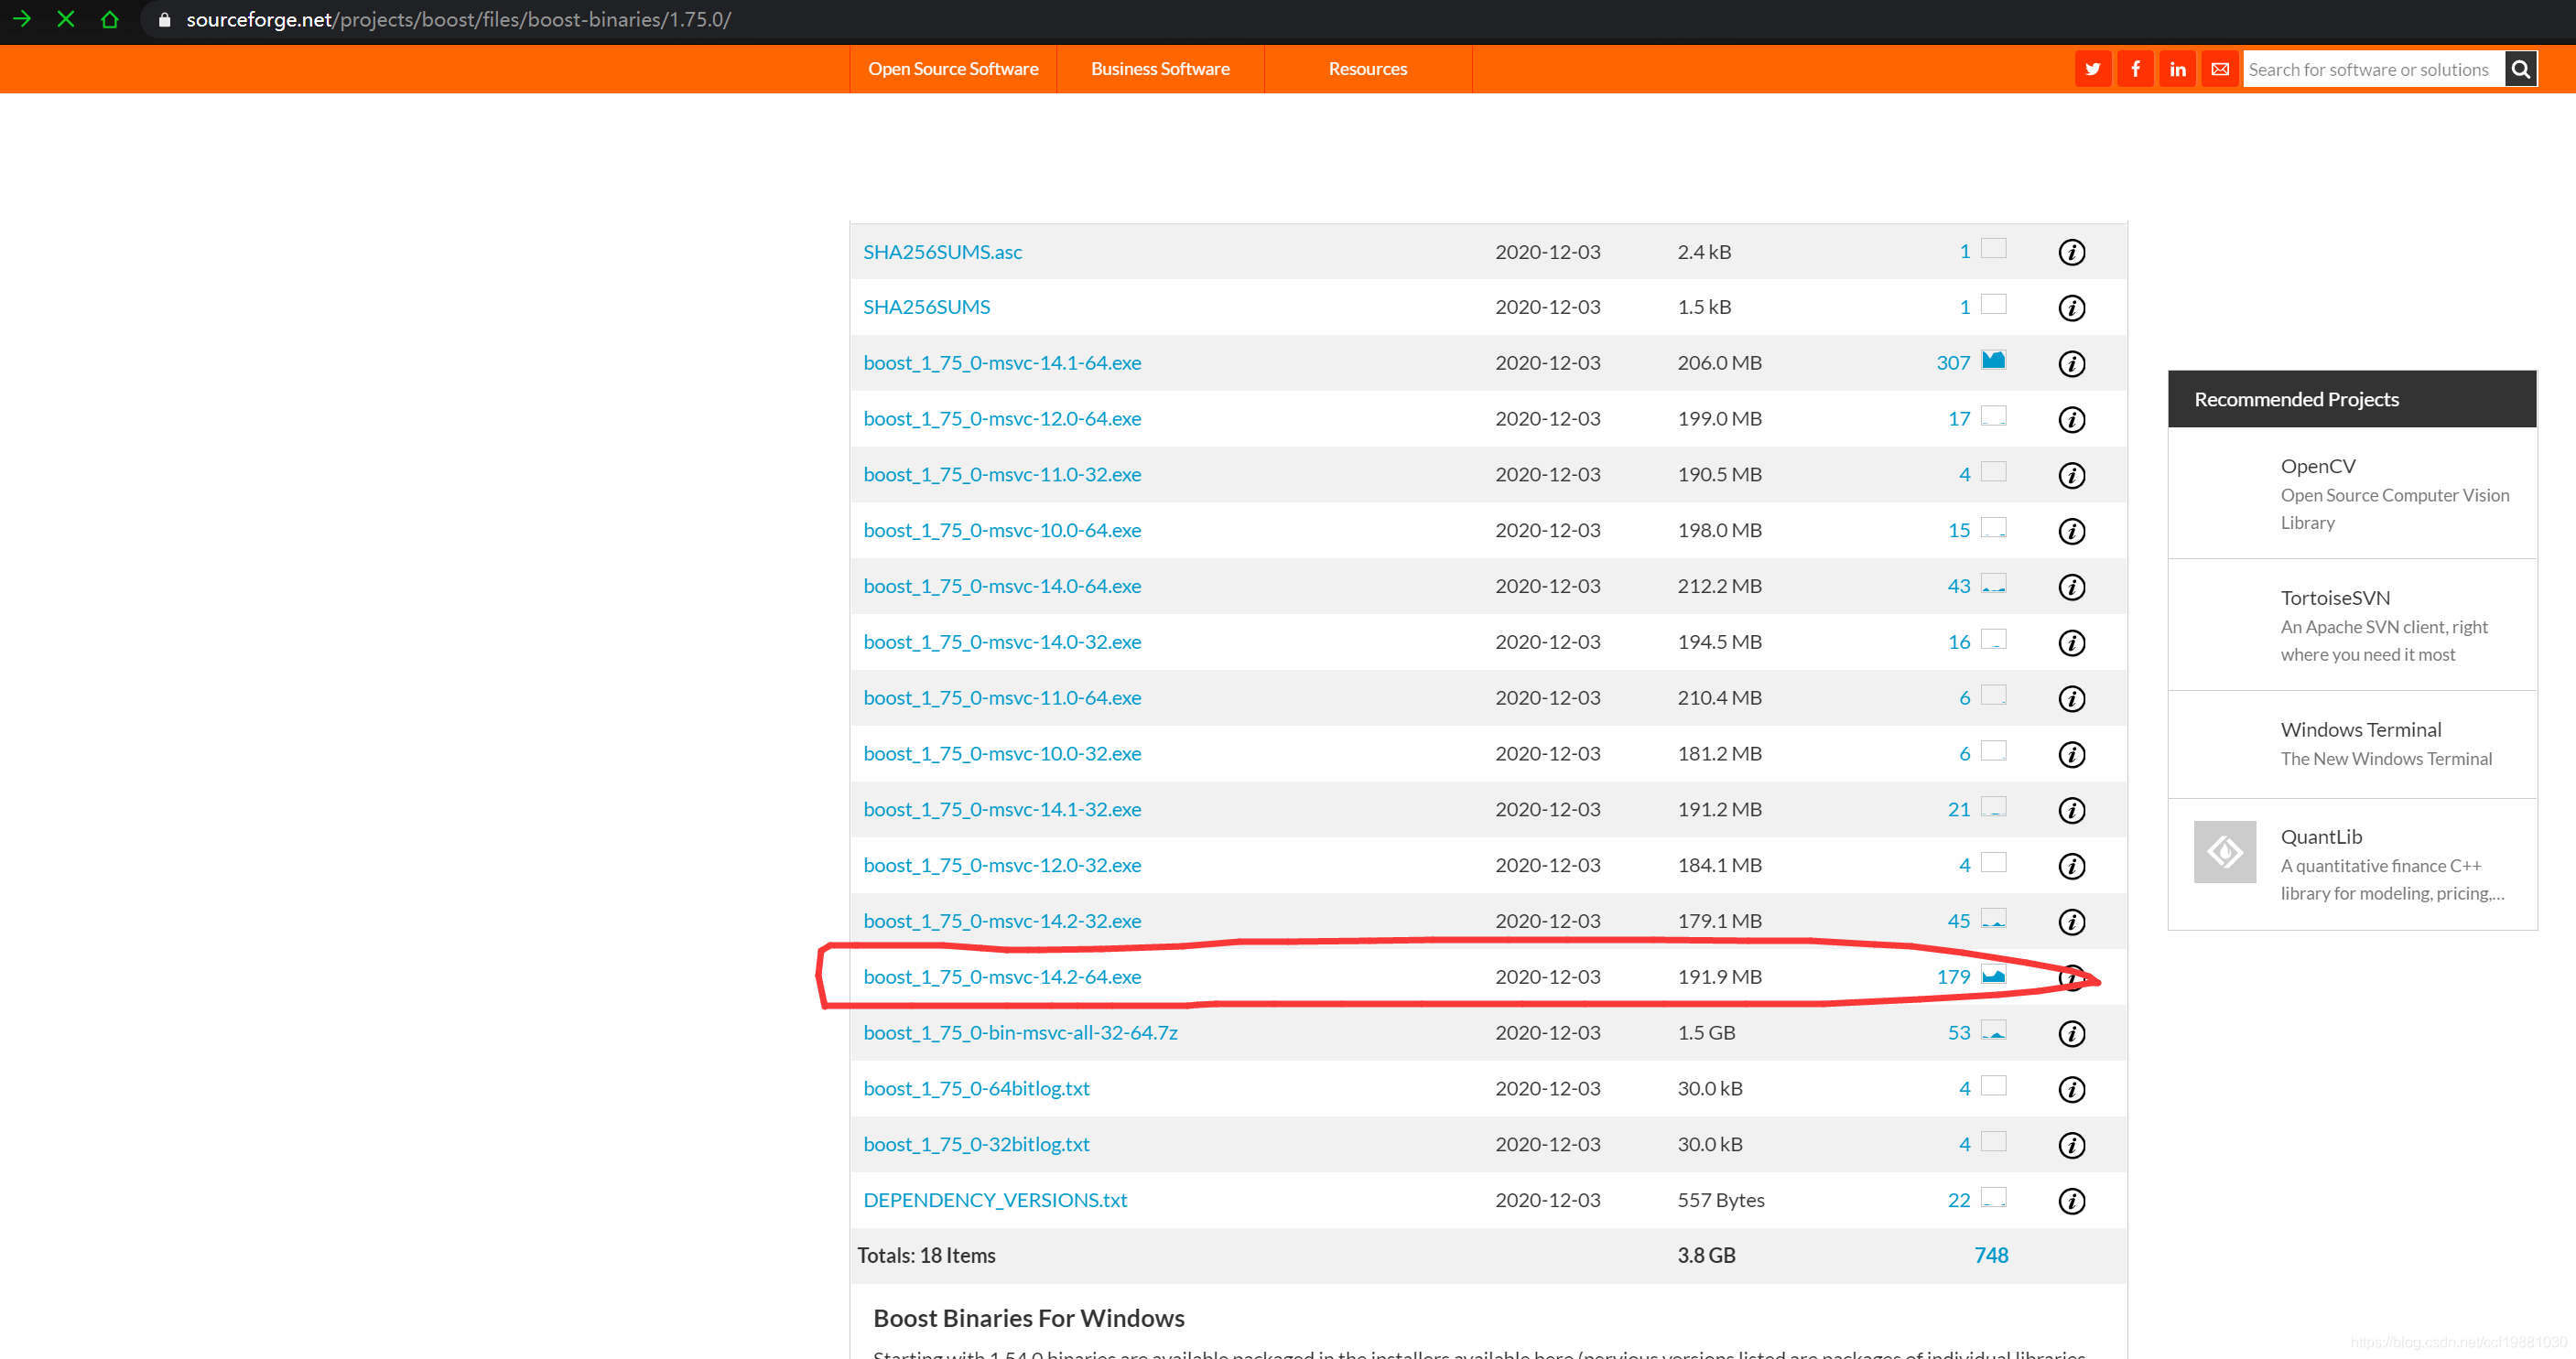Open the Resources menu
The width and height of the screenshot is (2576, 1359).
(x=1367, y=69)
